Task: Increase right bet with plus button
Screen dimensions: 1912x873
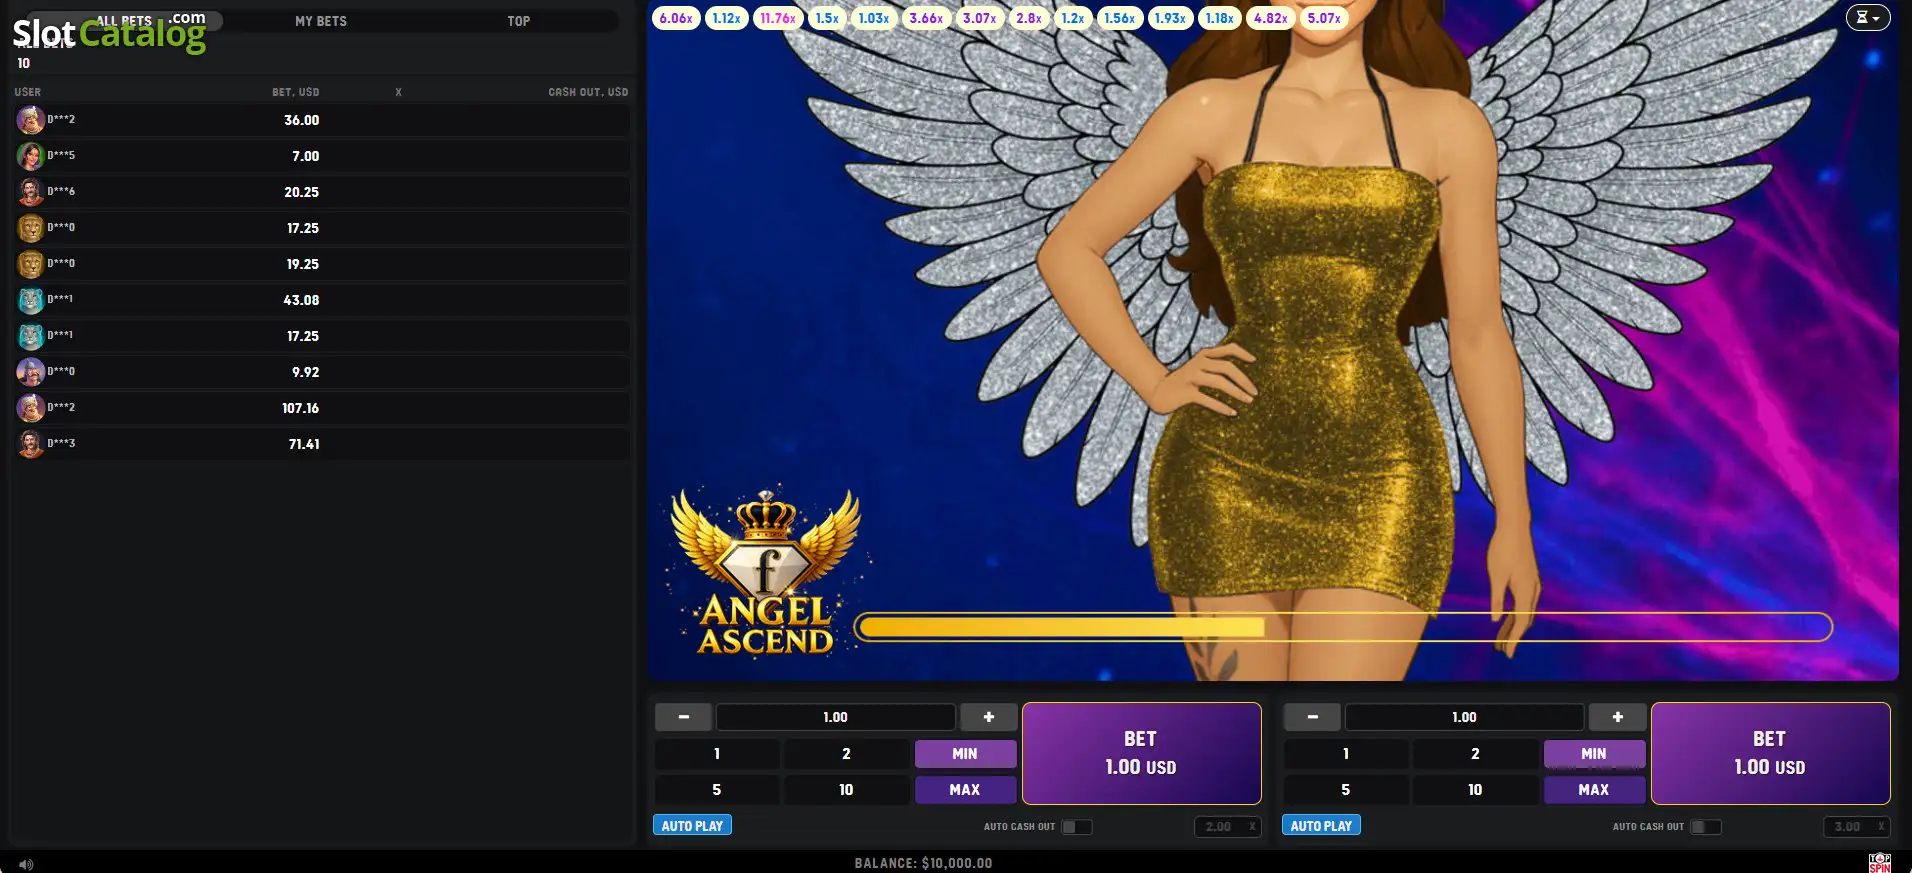Action: (1617, 717)
